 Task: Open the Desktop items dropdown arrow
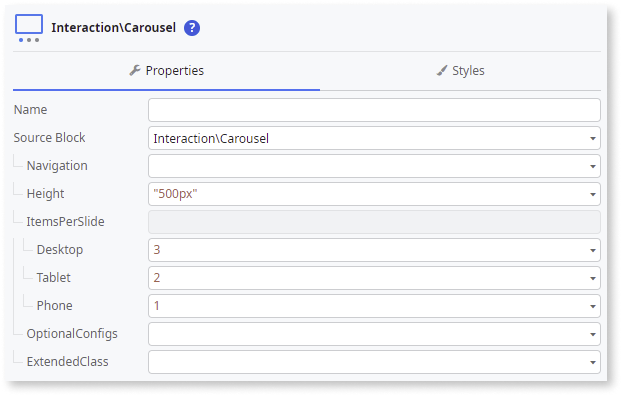point(593,250)
